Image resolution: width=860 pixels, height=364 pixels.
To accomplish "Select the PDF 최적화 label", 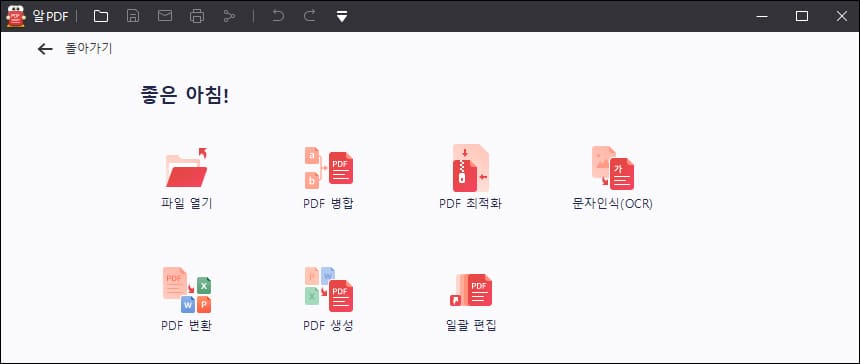I will 471,204.
